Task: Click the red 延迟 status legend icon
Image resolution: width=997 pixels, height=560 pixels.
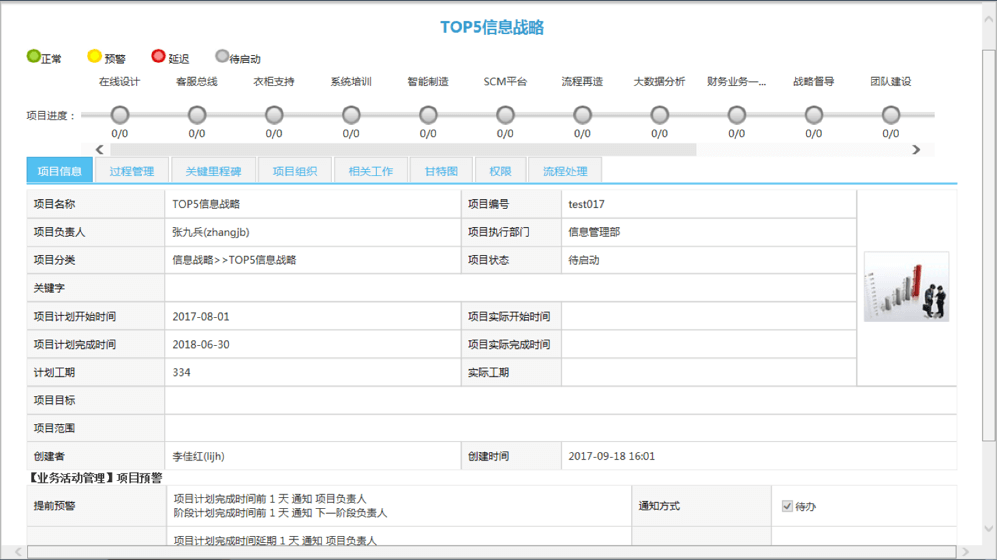Action: pos(158,57)
